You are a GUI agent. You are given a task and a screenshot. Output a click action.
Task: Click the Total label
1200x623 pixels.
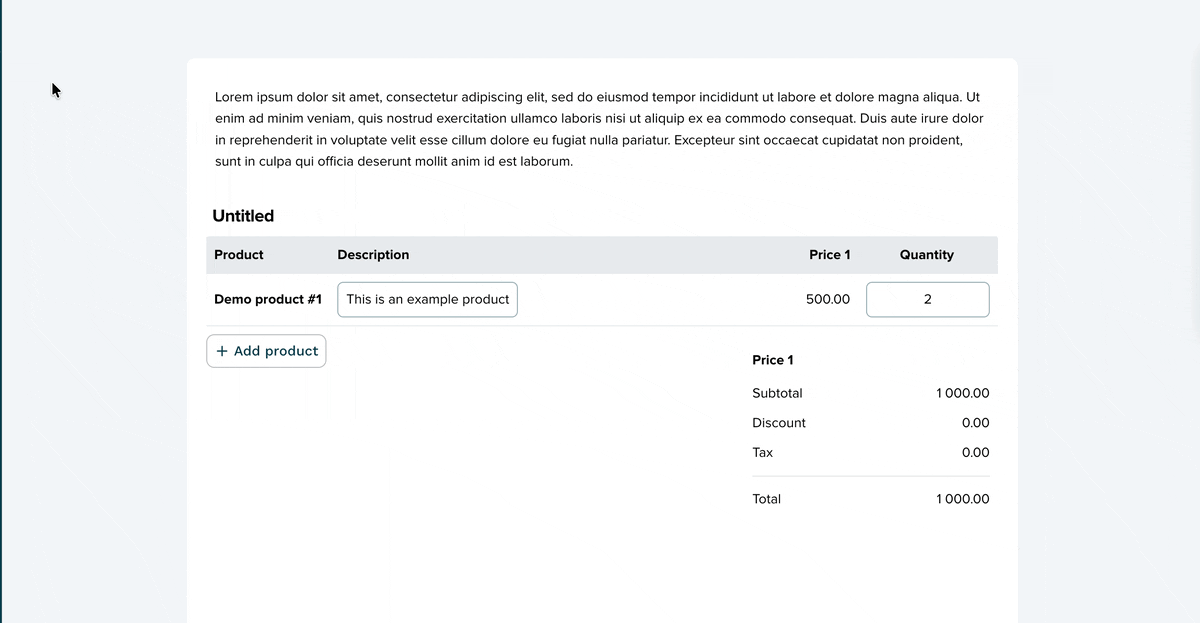coord(767,499)
